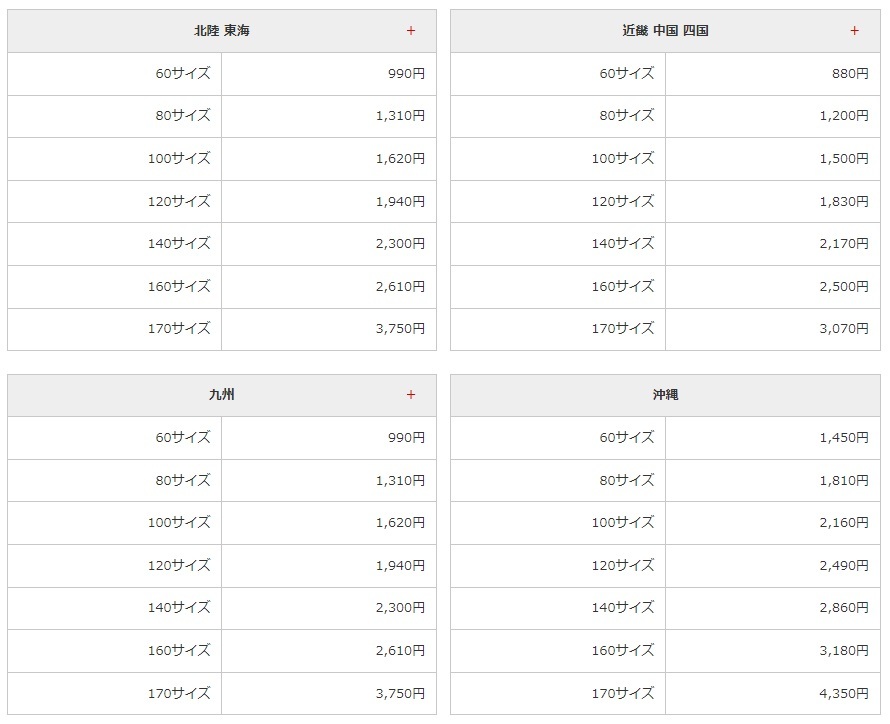The image size is (890, 724).
Task: Click the 880円 price for 60サイズ
Action: tap(850, 73)
